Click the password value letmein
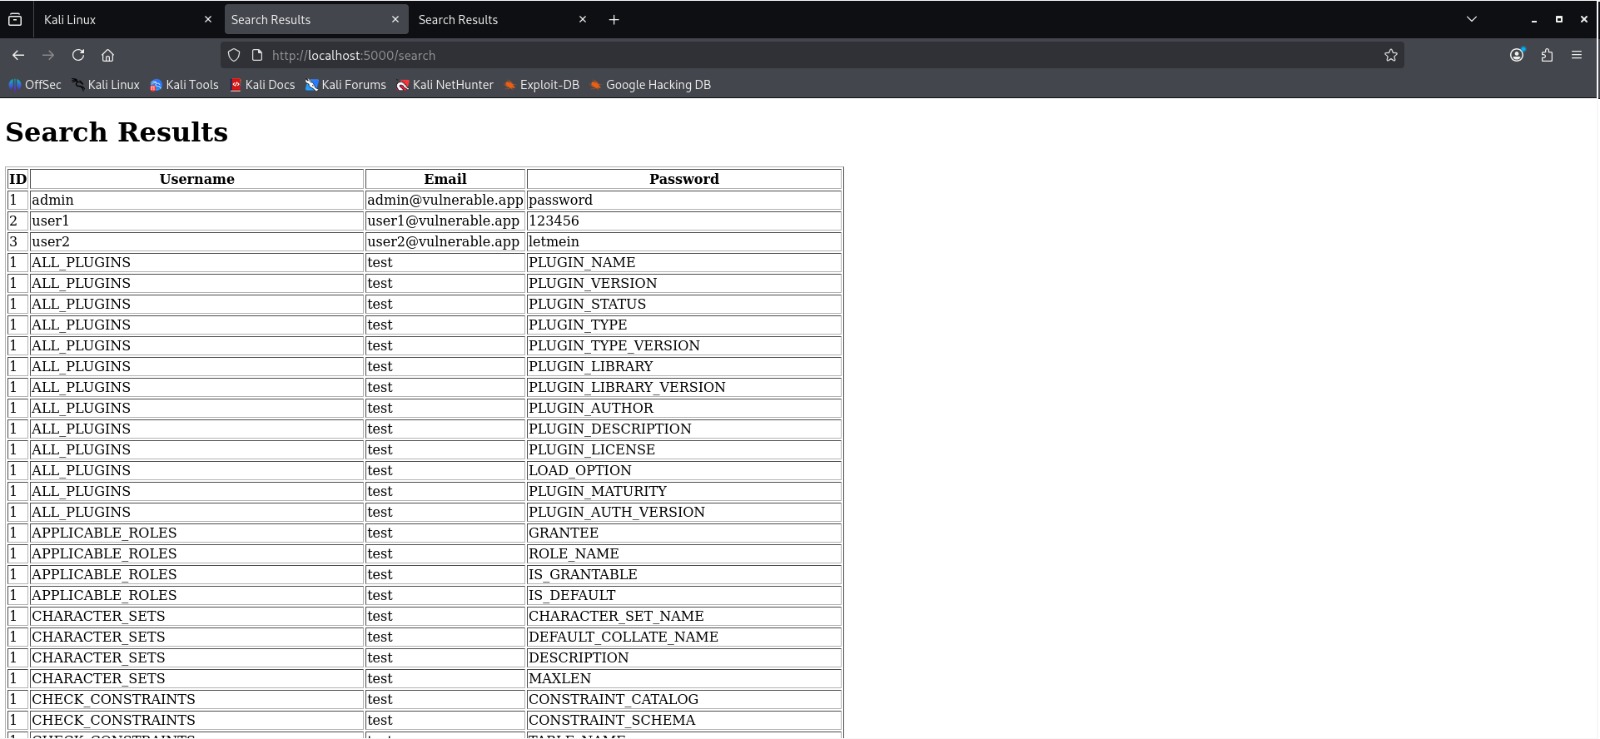 684,242
